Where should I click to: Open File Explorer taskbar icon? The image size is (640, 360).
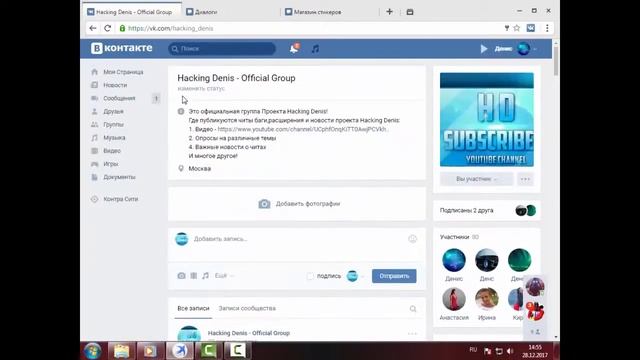coord(121,351)
